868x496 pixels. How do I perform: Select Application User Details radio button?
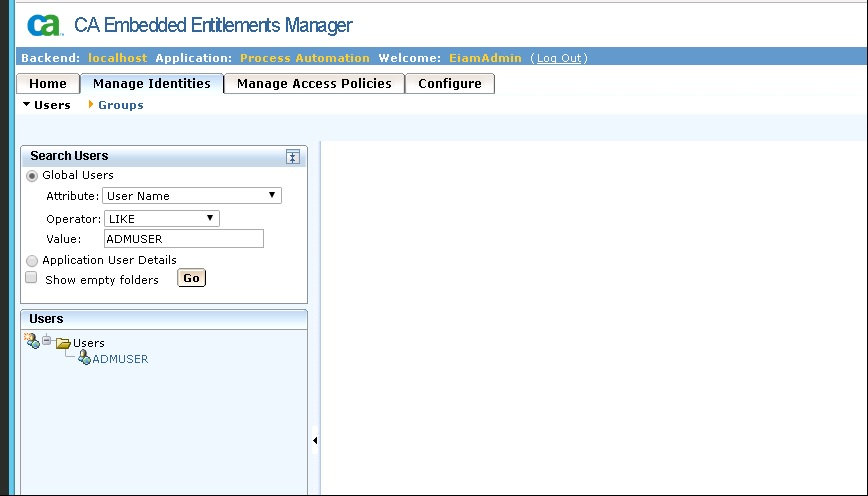coord(32,261)
